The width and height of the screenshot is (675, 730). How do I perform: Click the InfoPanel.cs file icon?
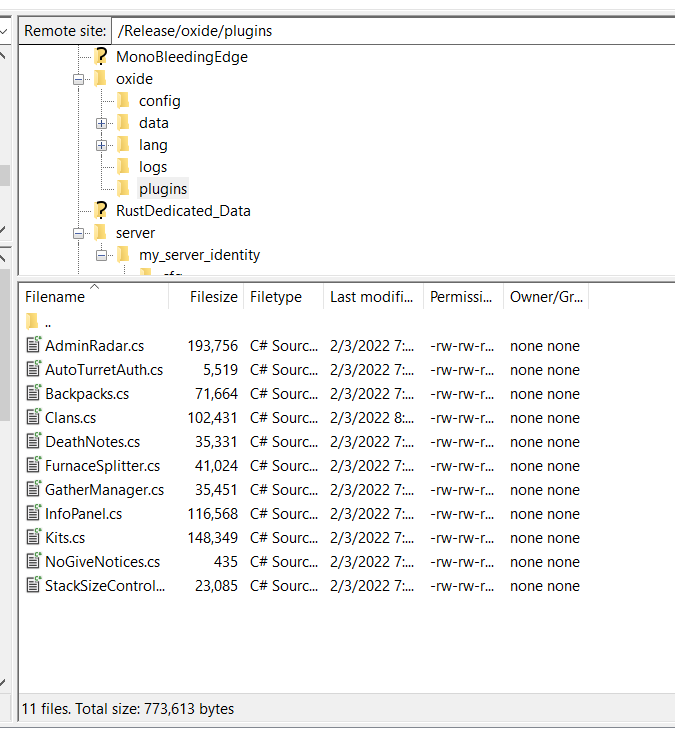pos(34,513)
